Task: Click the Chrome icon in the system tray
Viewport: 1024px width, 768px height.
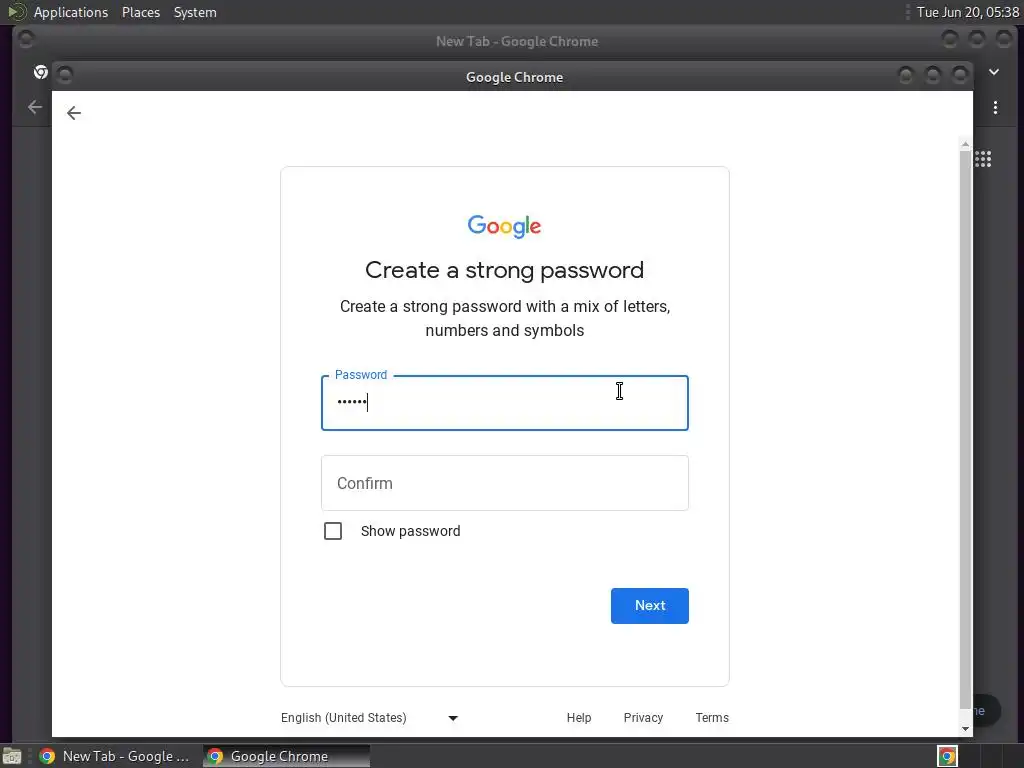Action: (x=947, y=756)
